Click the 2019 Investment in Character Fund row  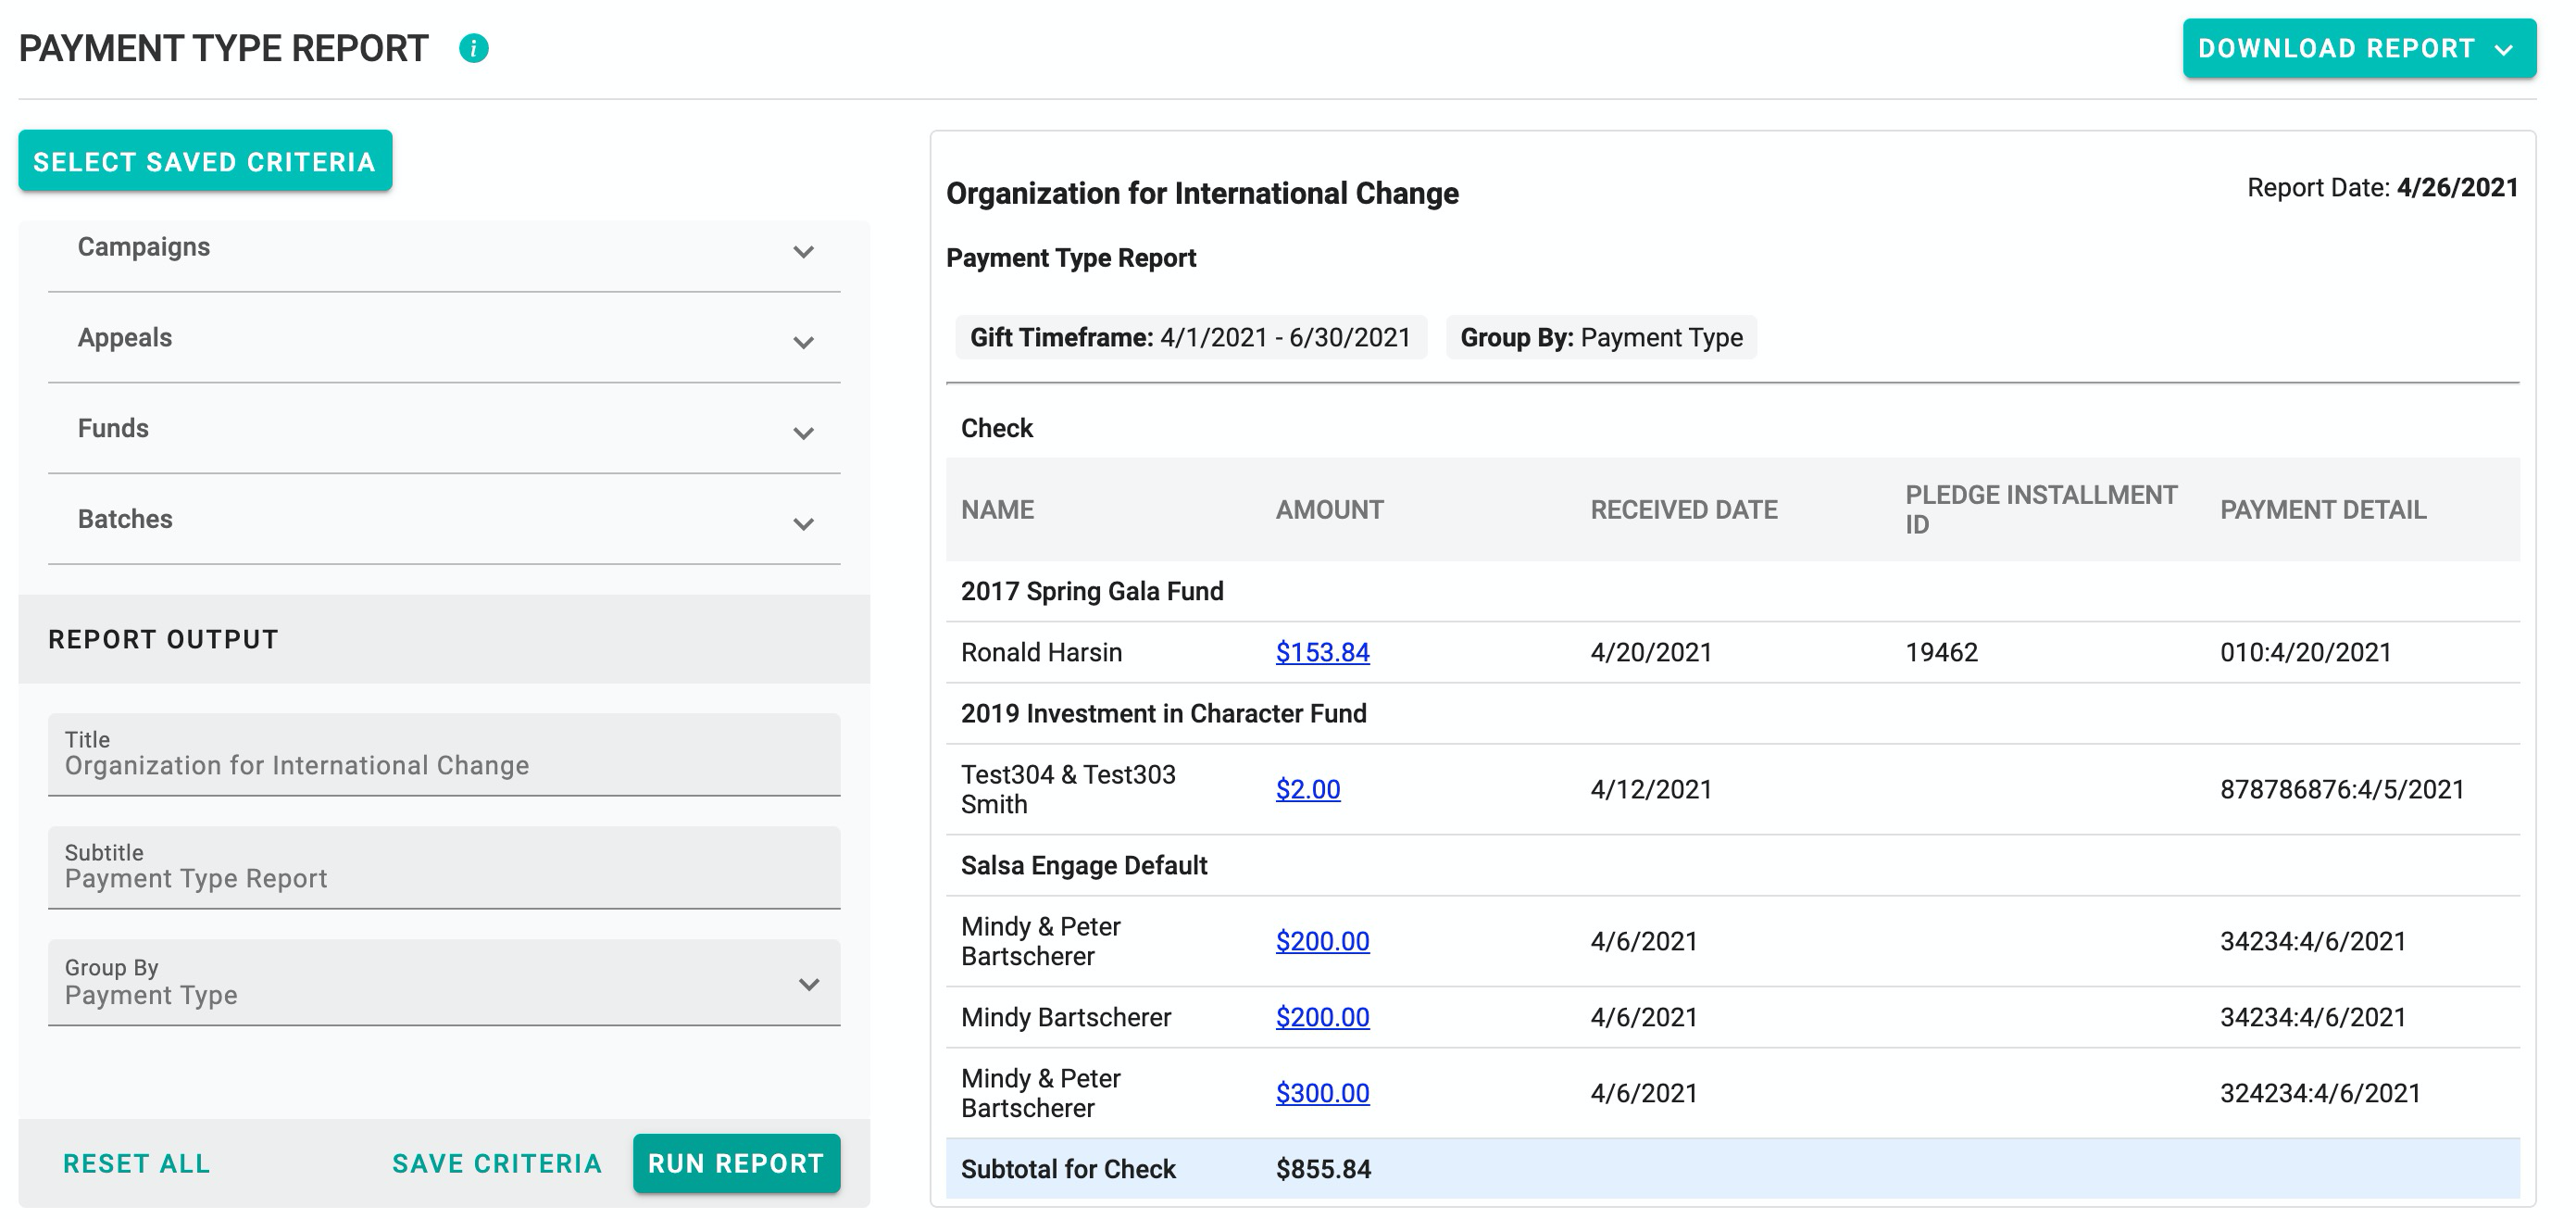[1732, 713]
